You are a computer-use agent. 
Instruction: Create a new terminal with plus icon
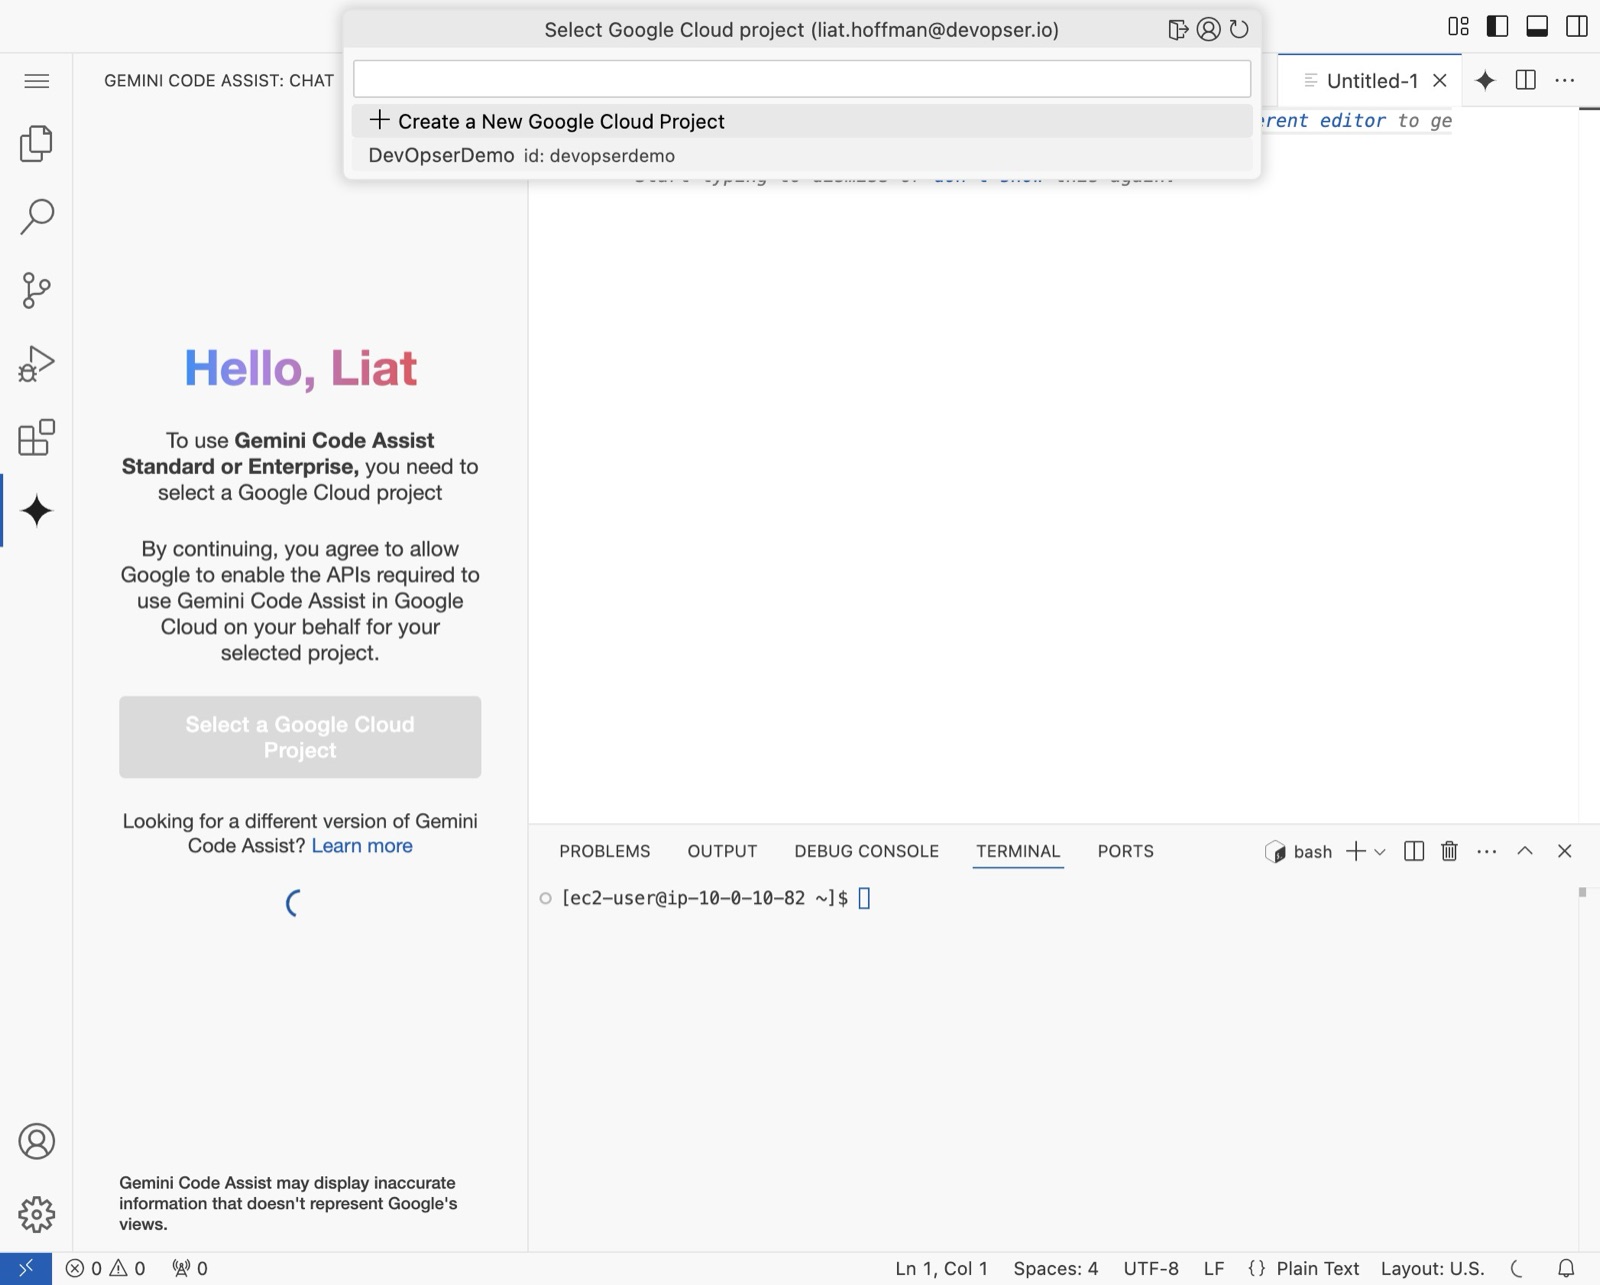(1356, 851)
